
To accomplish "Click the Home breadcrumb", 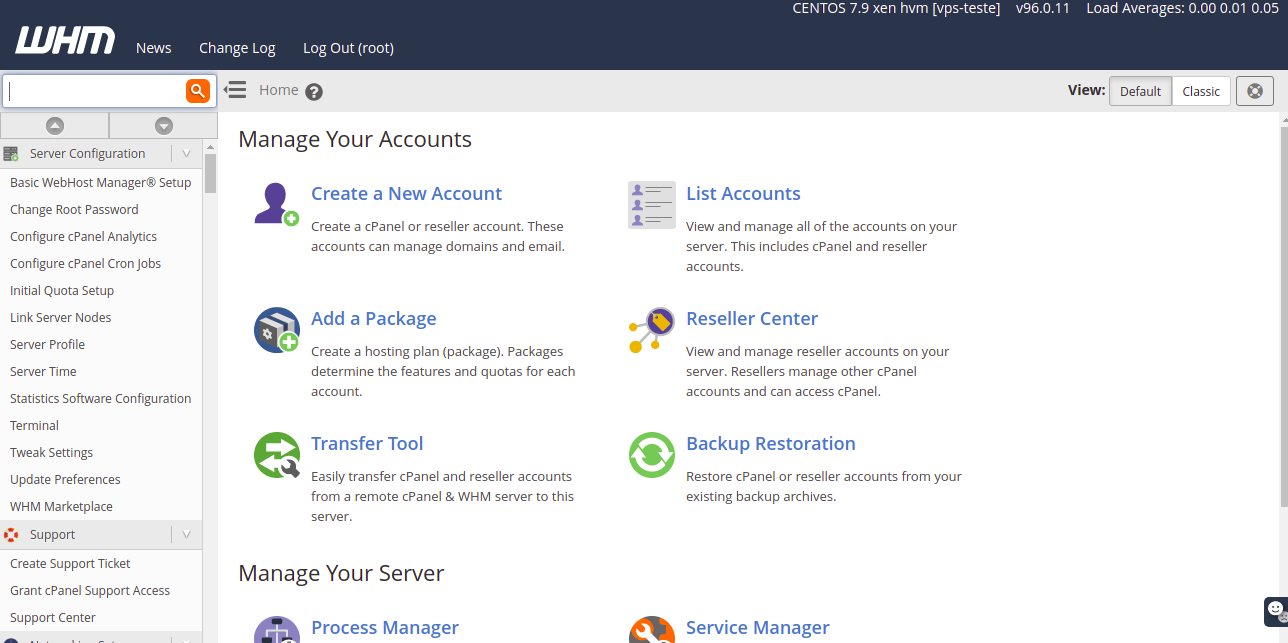I will coord(279,90).
